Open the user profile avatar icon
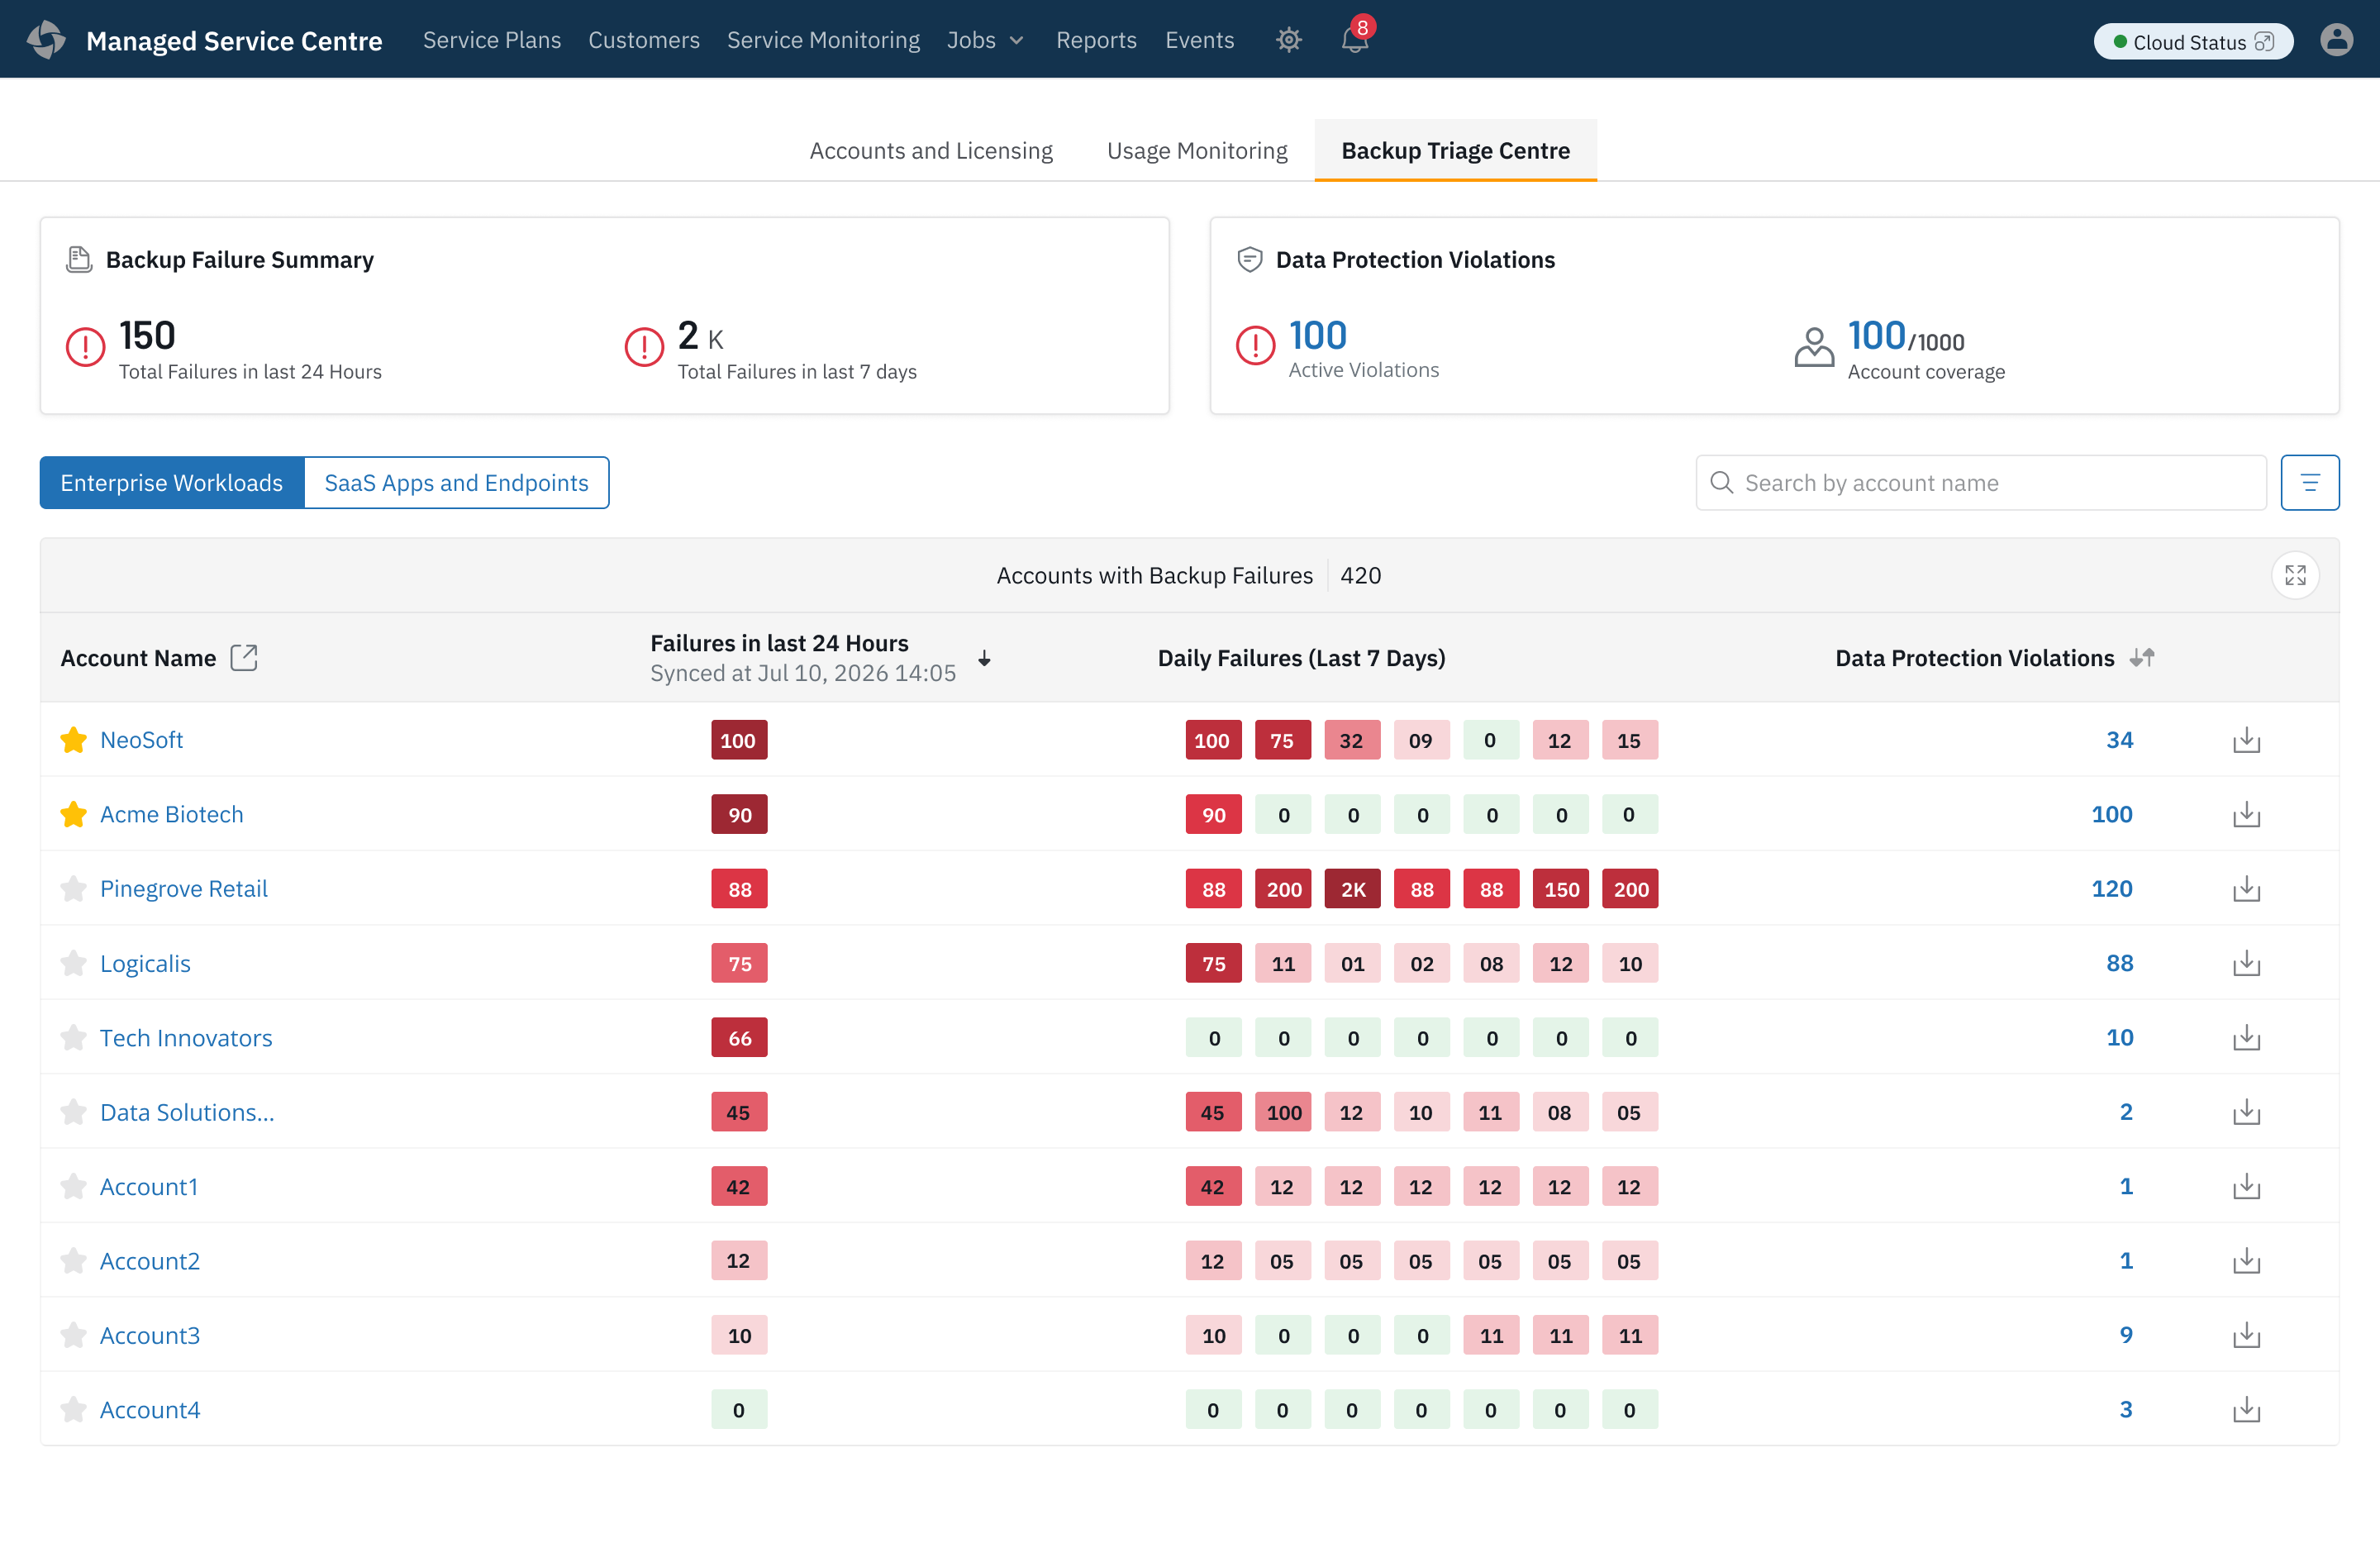This screenshot has height=1567, width=2380. [x=2336, y=40]
